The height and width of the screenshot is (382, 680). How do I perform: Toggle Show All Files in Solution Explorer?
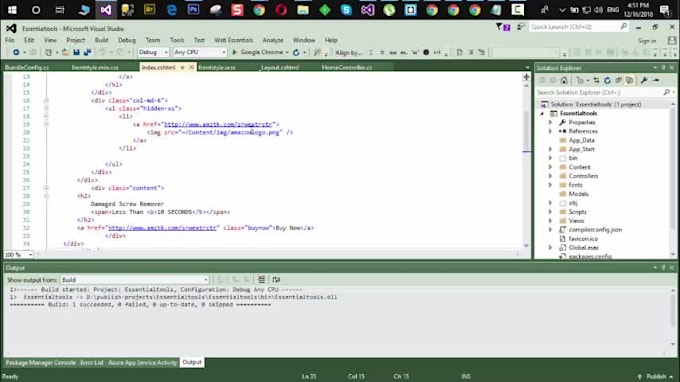(x=629, y=80)
